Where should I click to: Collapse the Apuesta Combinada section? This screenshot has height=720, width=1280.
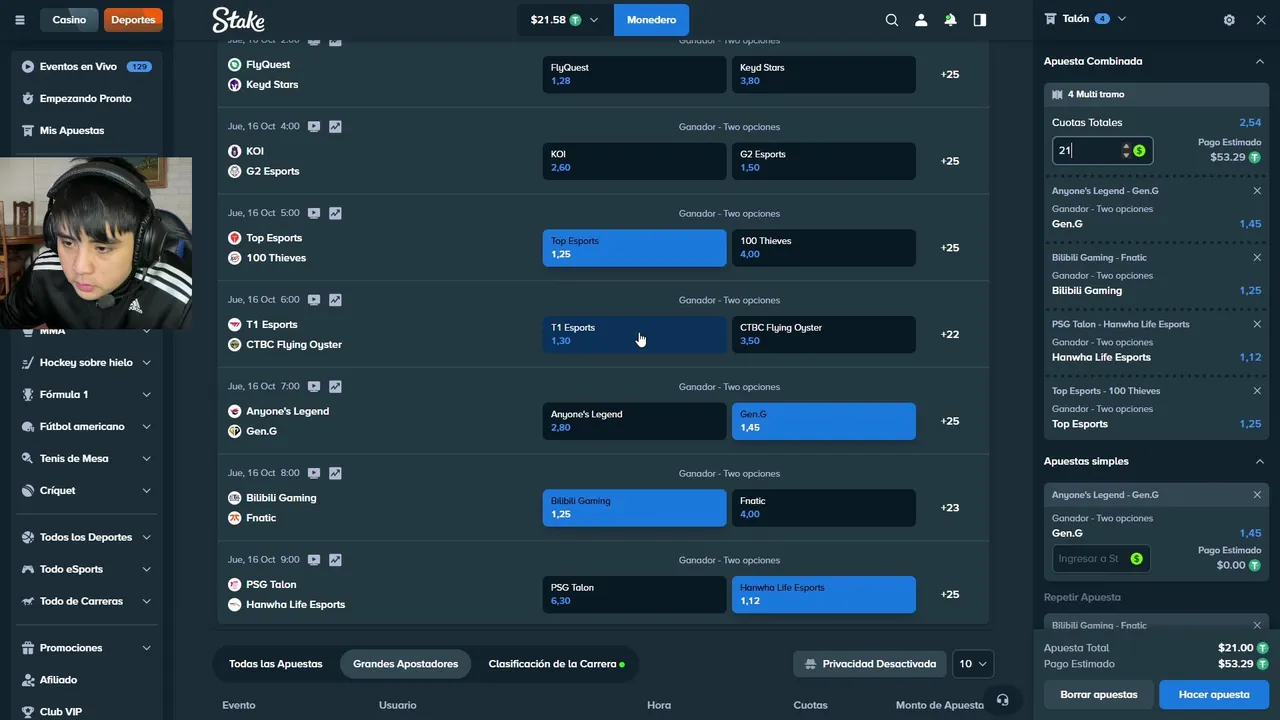1259,61
